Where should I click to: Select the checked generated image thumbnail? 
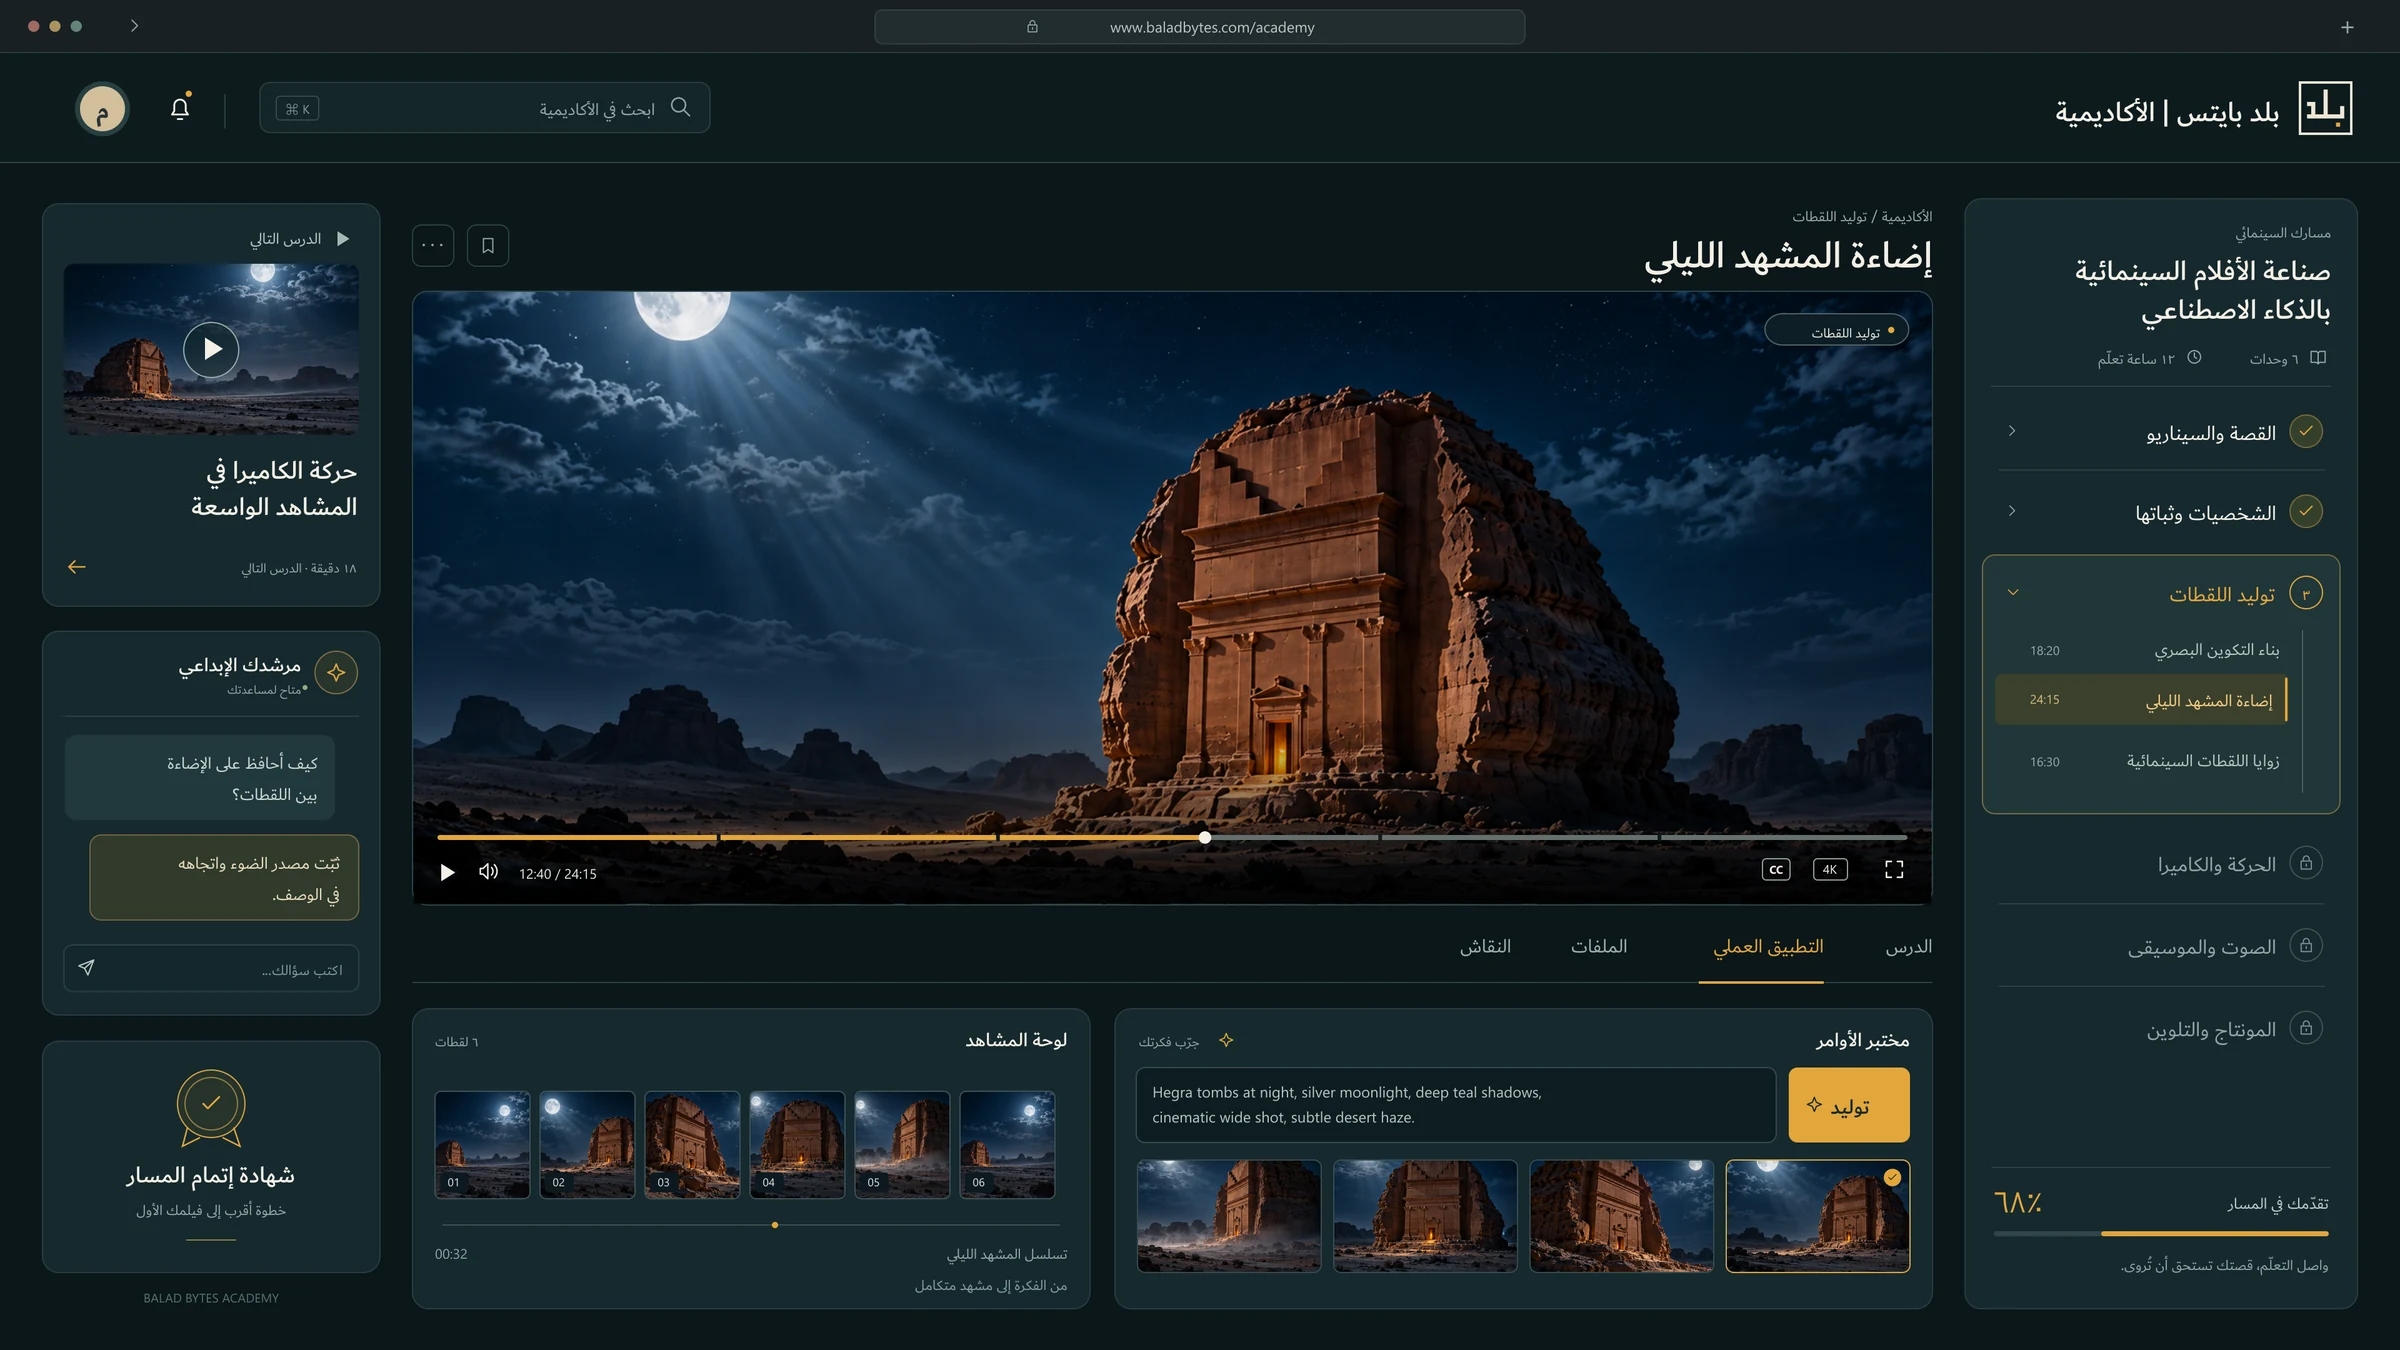tap(1817, 1216)
